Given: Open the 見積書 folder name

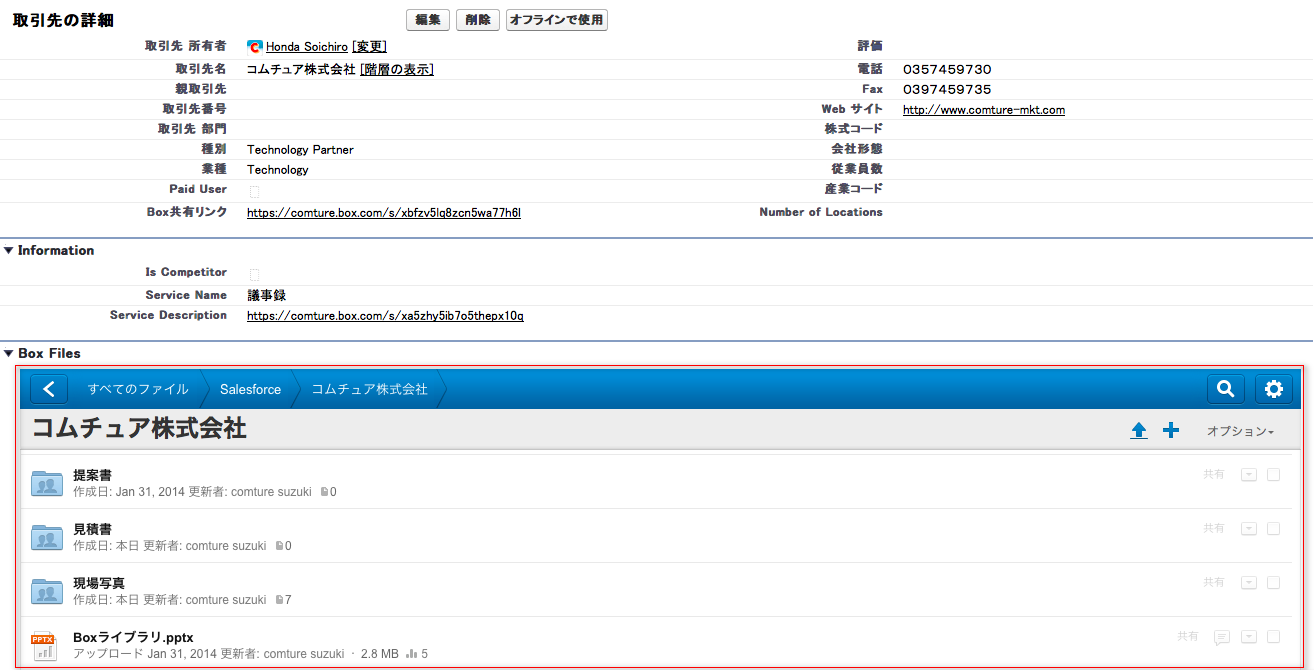Looking at the screenshot, I should (x=92, y=529).
